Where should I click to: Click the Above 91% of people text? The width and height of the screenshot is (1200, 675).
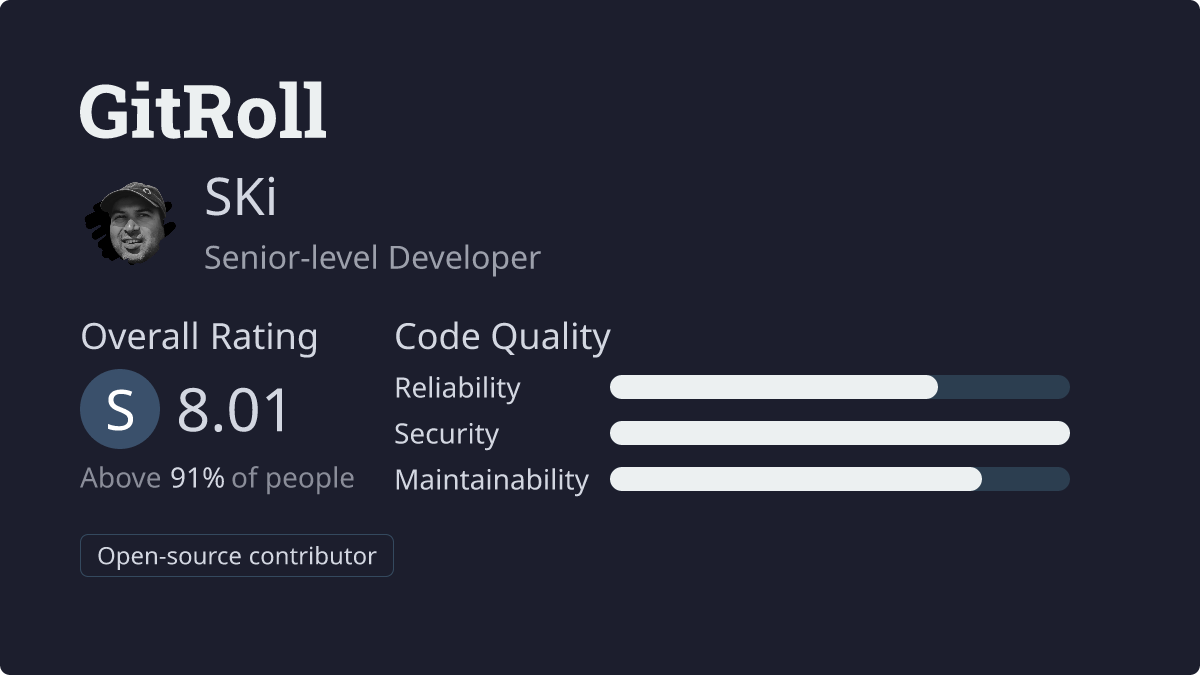coord(217,478)
